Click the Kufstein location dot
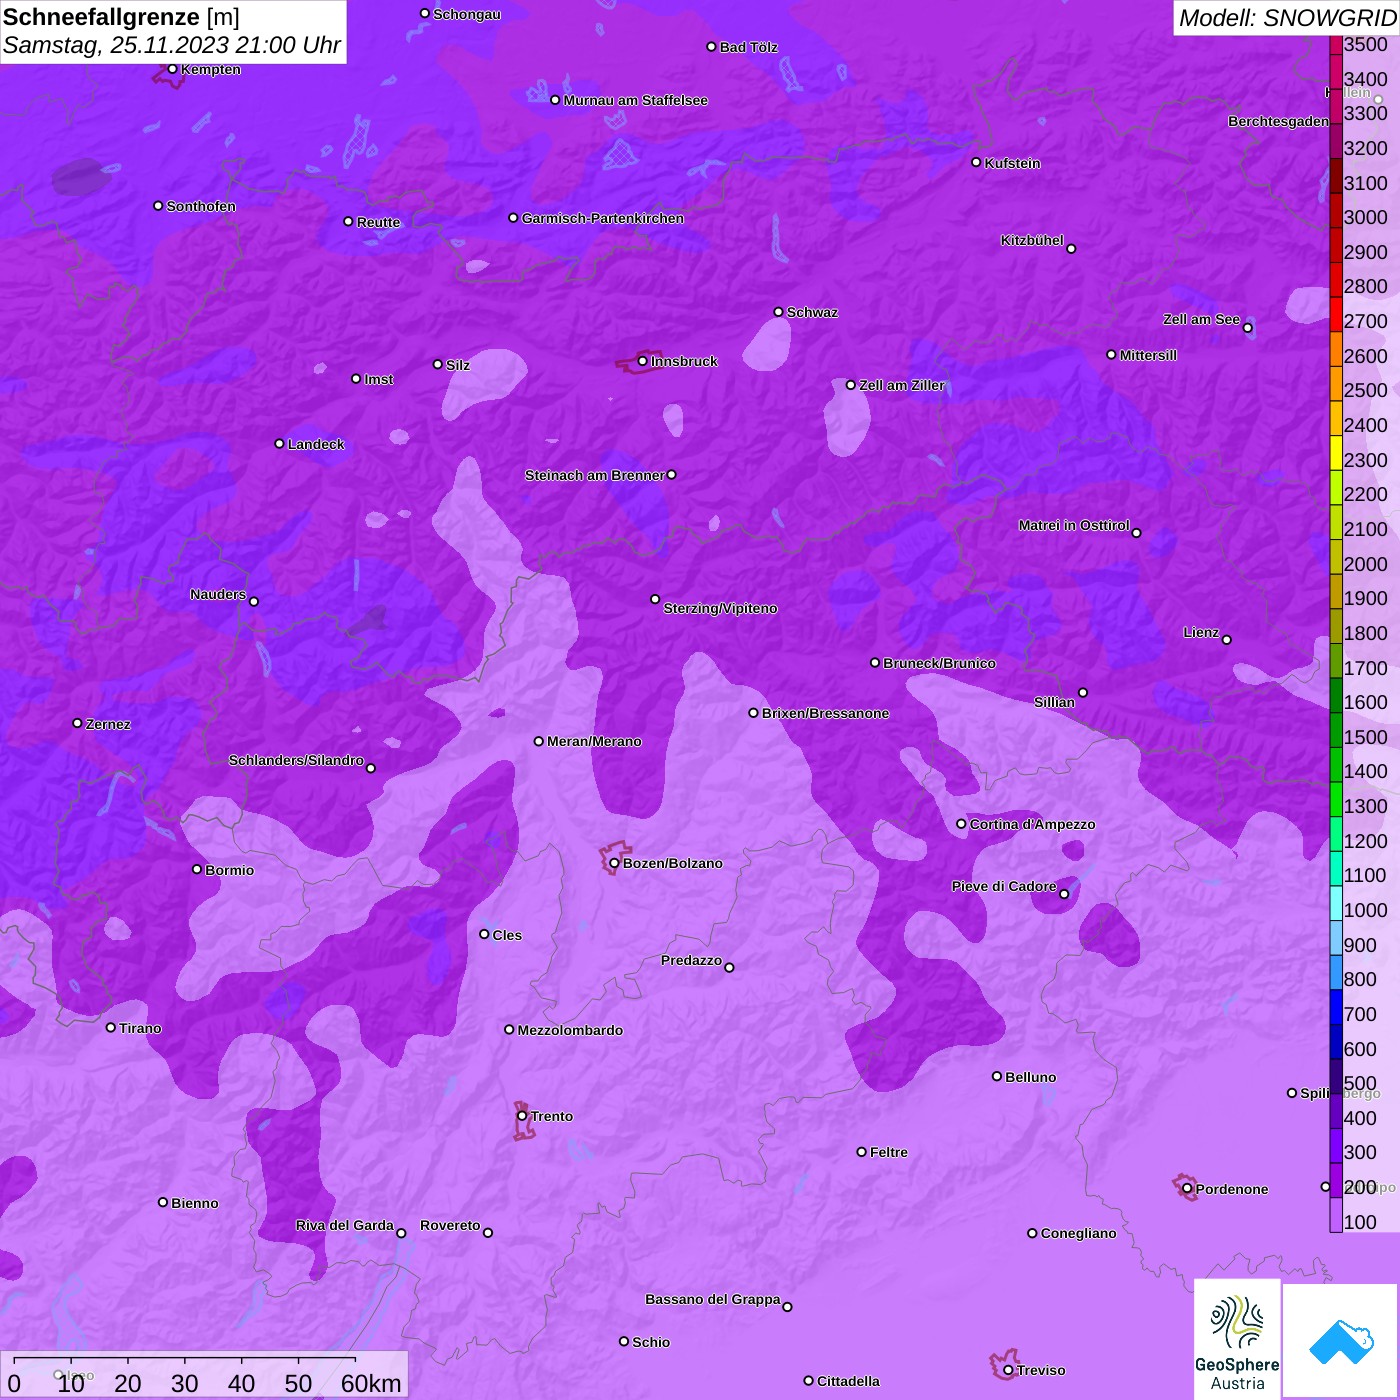The height and width of the screenshot is (1400, 1400). point(976,162)
